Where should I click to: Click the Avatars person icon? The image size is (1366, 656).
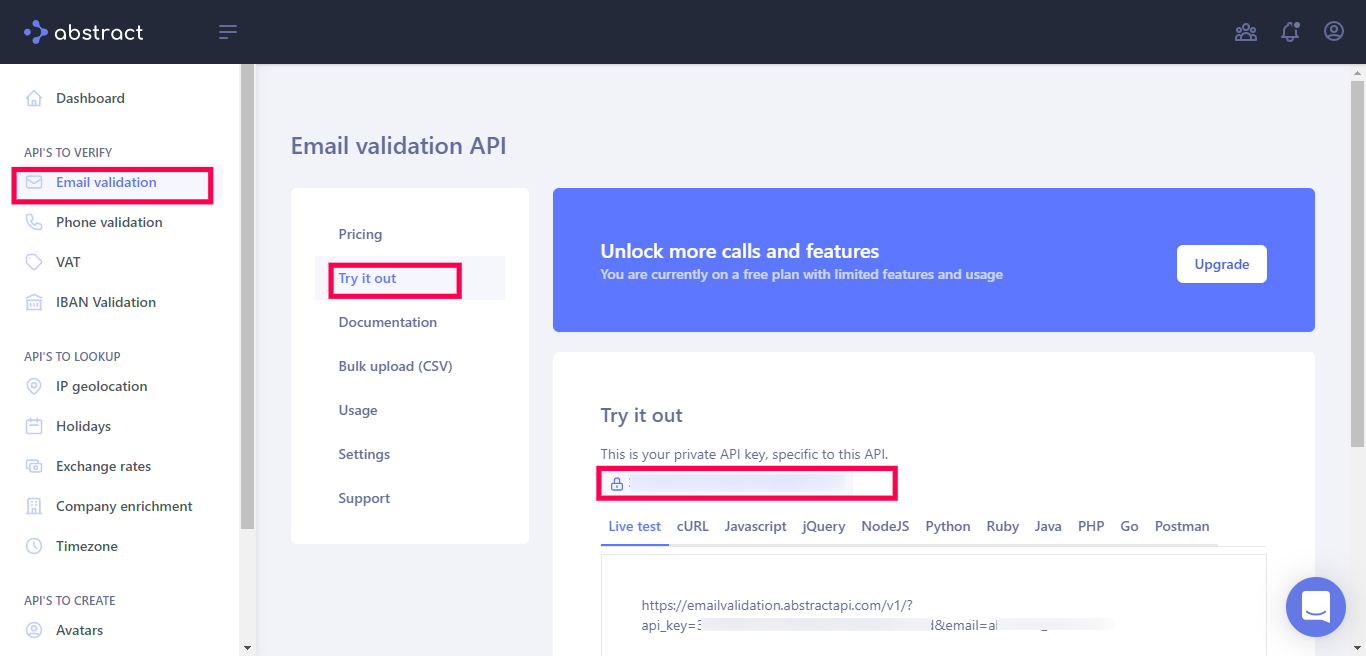pos(34,630)
